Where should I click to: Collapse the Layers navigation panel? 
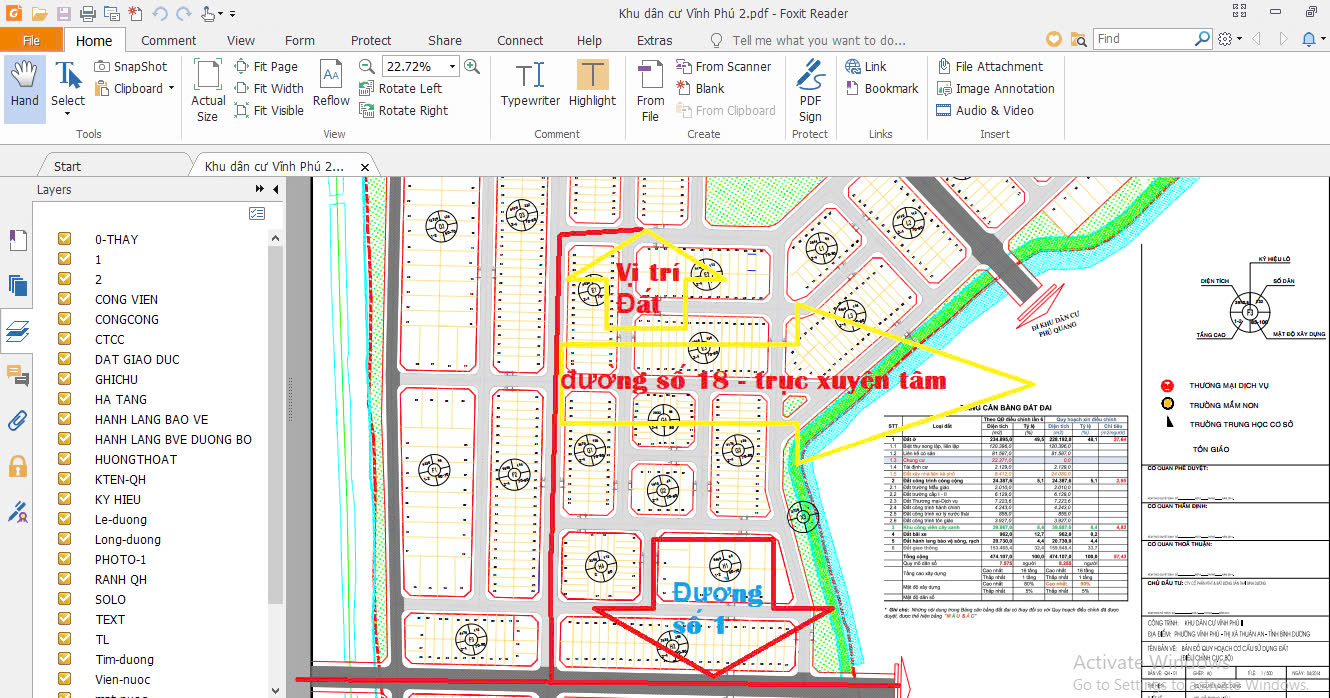pyautogui.click(x=275, y=189)
